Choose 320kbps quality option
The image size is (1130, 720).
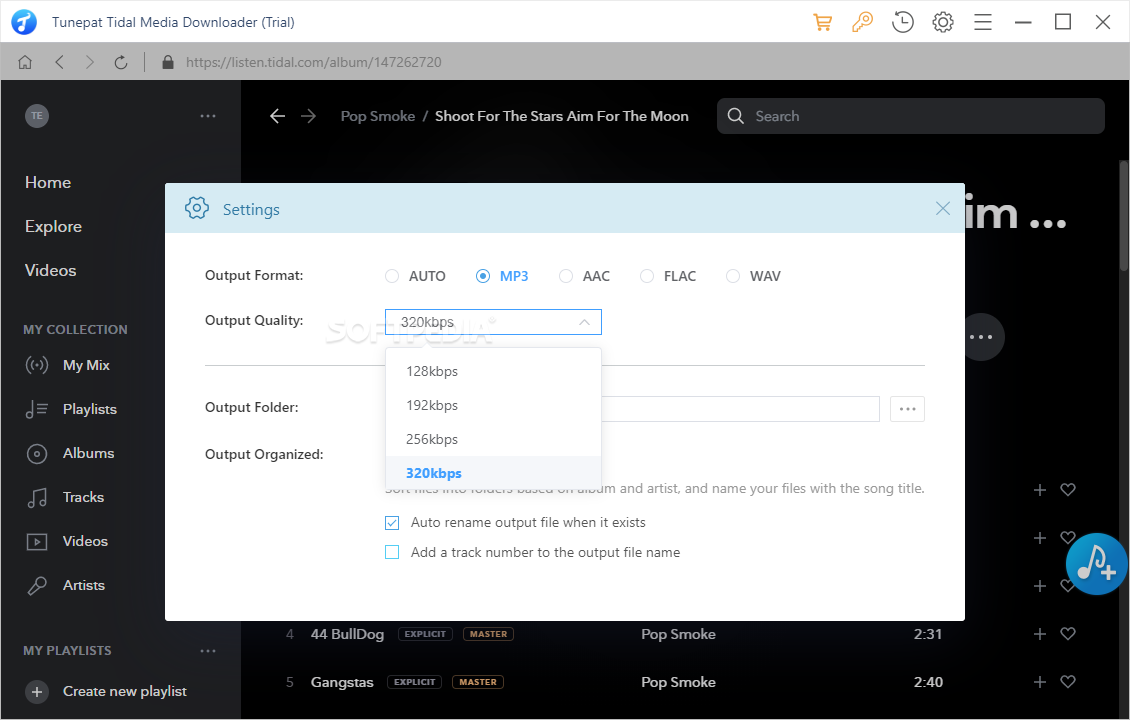(493, 473)
